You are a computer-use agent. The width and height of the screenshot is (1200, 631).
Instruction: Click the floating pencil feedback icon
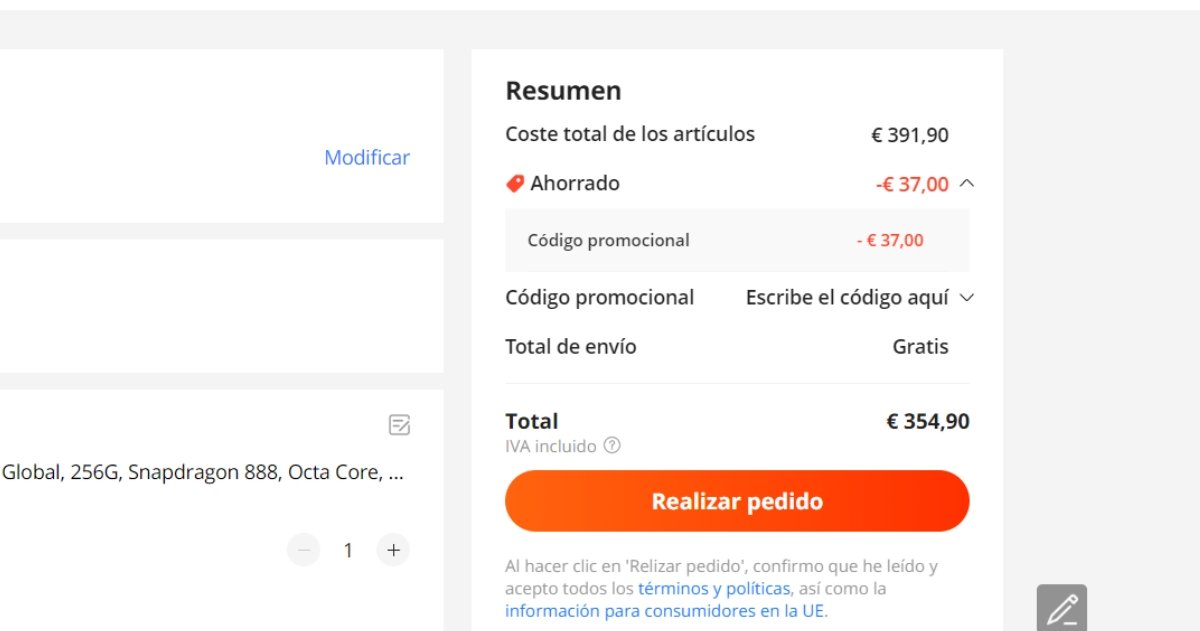(x=1062, y=608)
